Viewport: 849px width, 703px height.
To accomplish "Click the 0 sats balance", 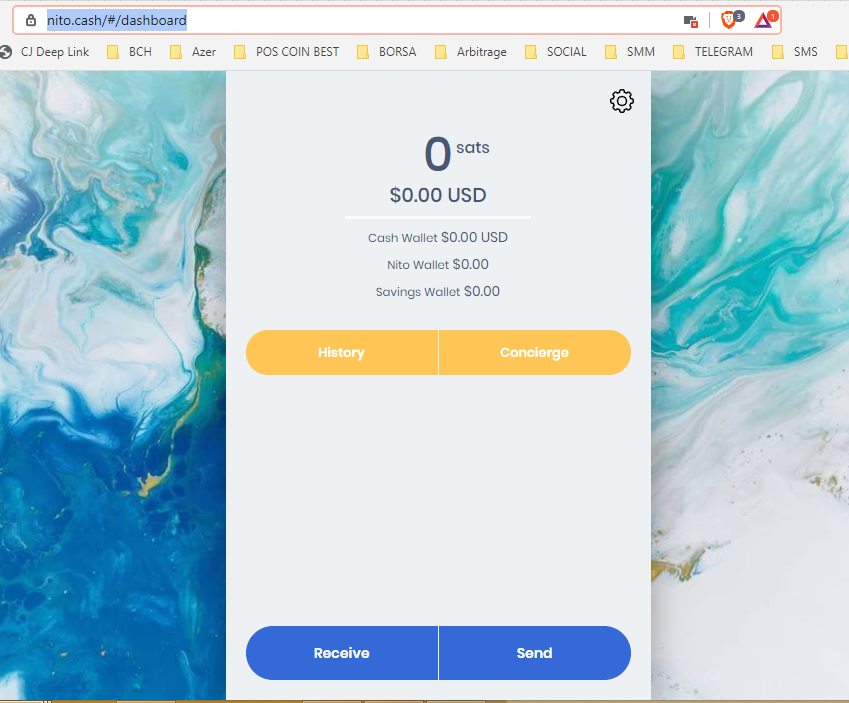I will tap(456, 153).
